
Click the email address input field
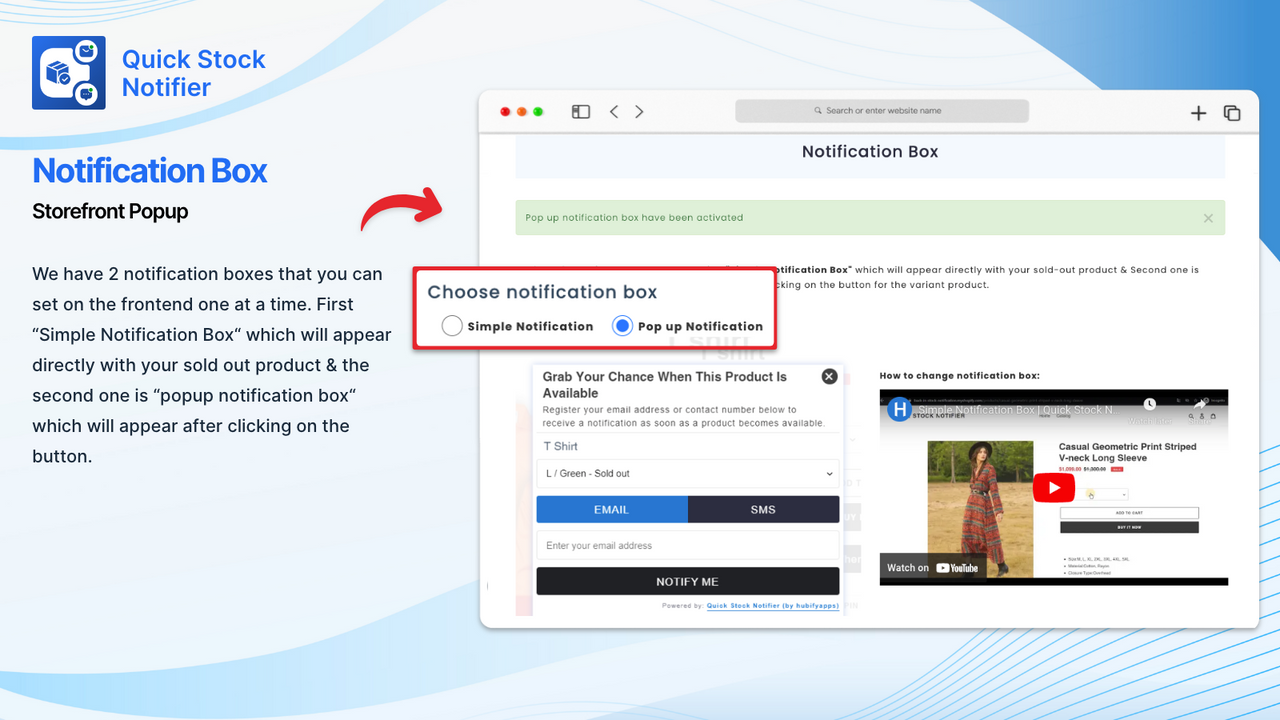(x=687, y=545)
